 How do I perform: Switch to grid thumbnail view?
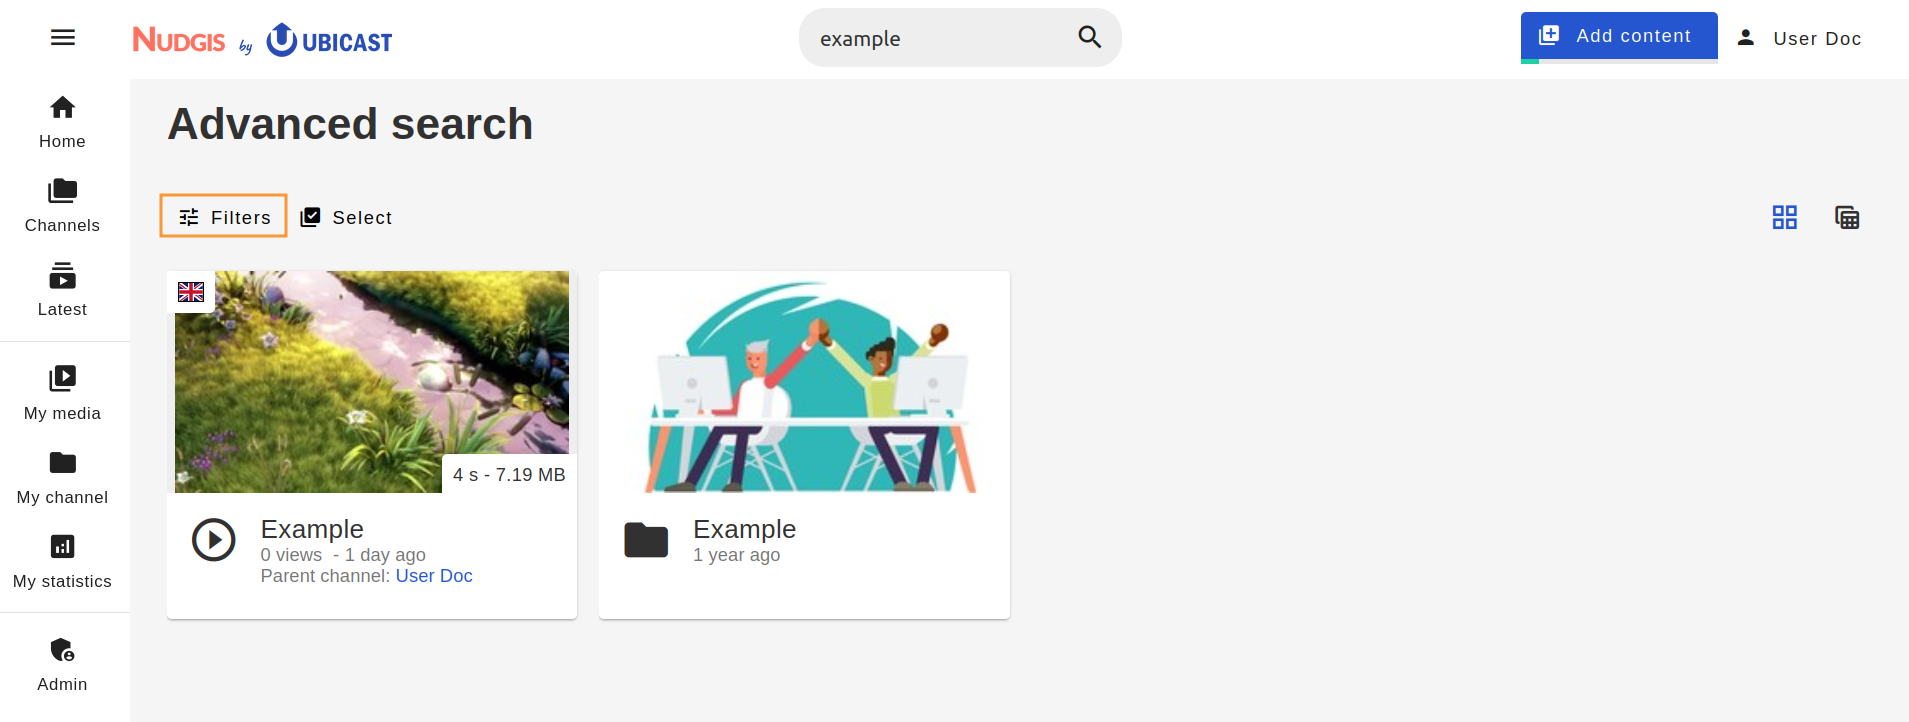pos(1785,217)
